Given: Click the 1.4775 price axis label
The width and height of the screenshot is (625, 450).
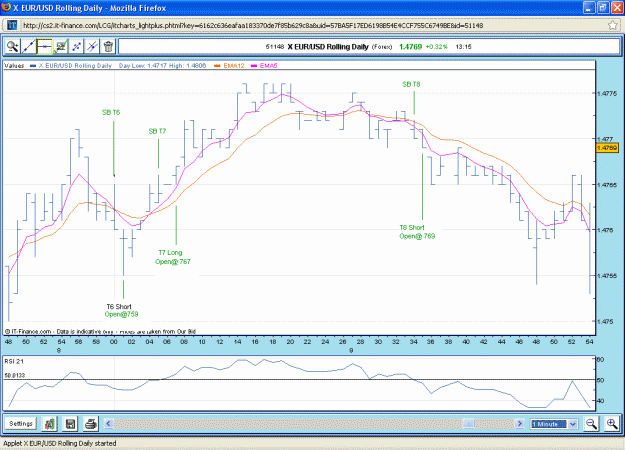Looking at the screenshot, I should pyautogui.click(x=607, y=94).
